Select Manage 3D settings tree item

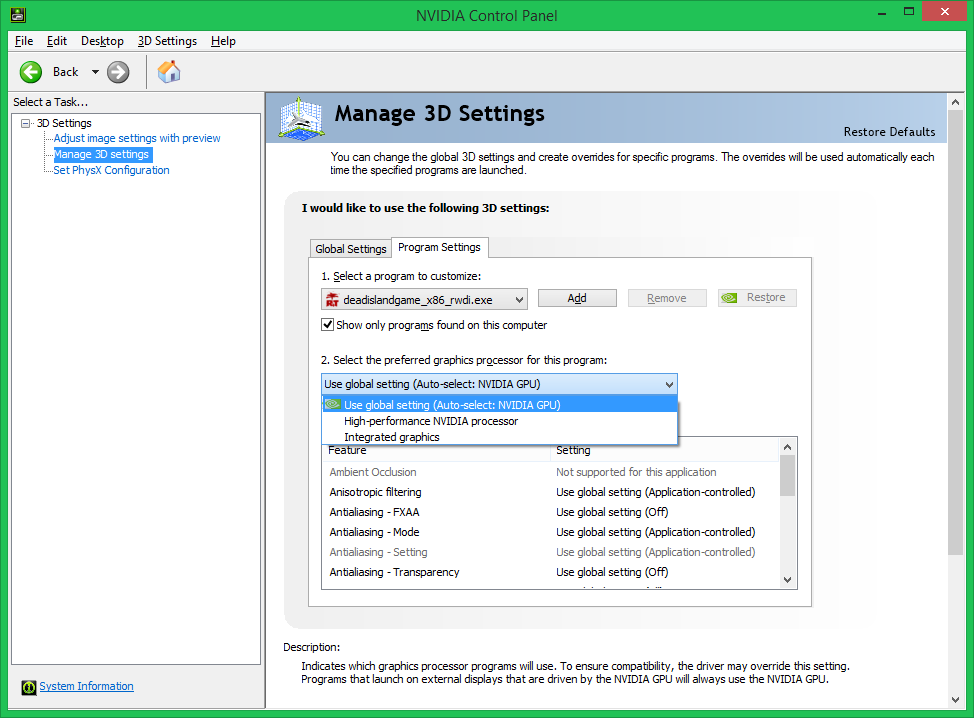101,154
